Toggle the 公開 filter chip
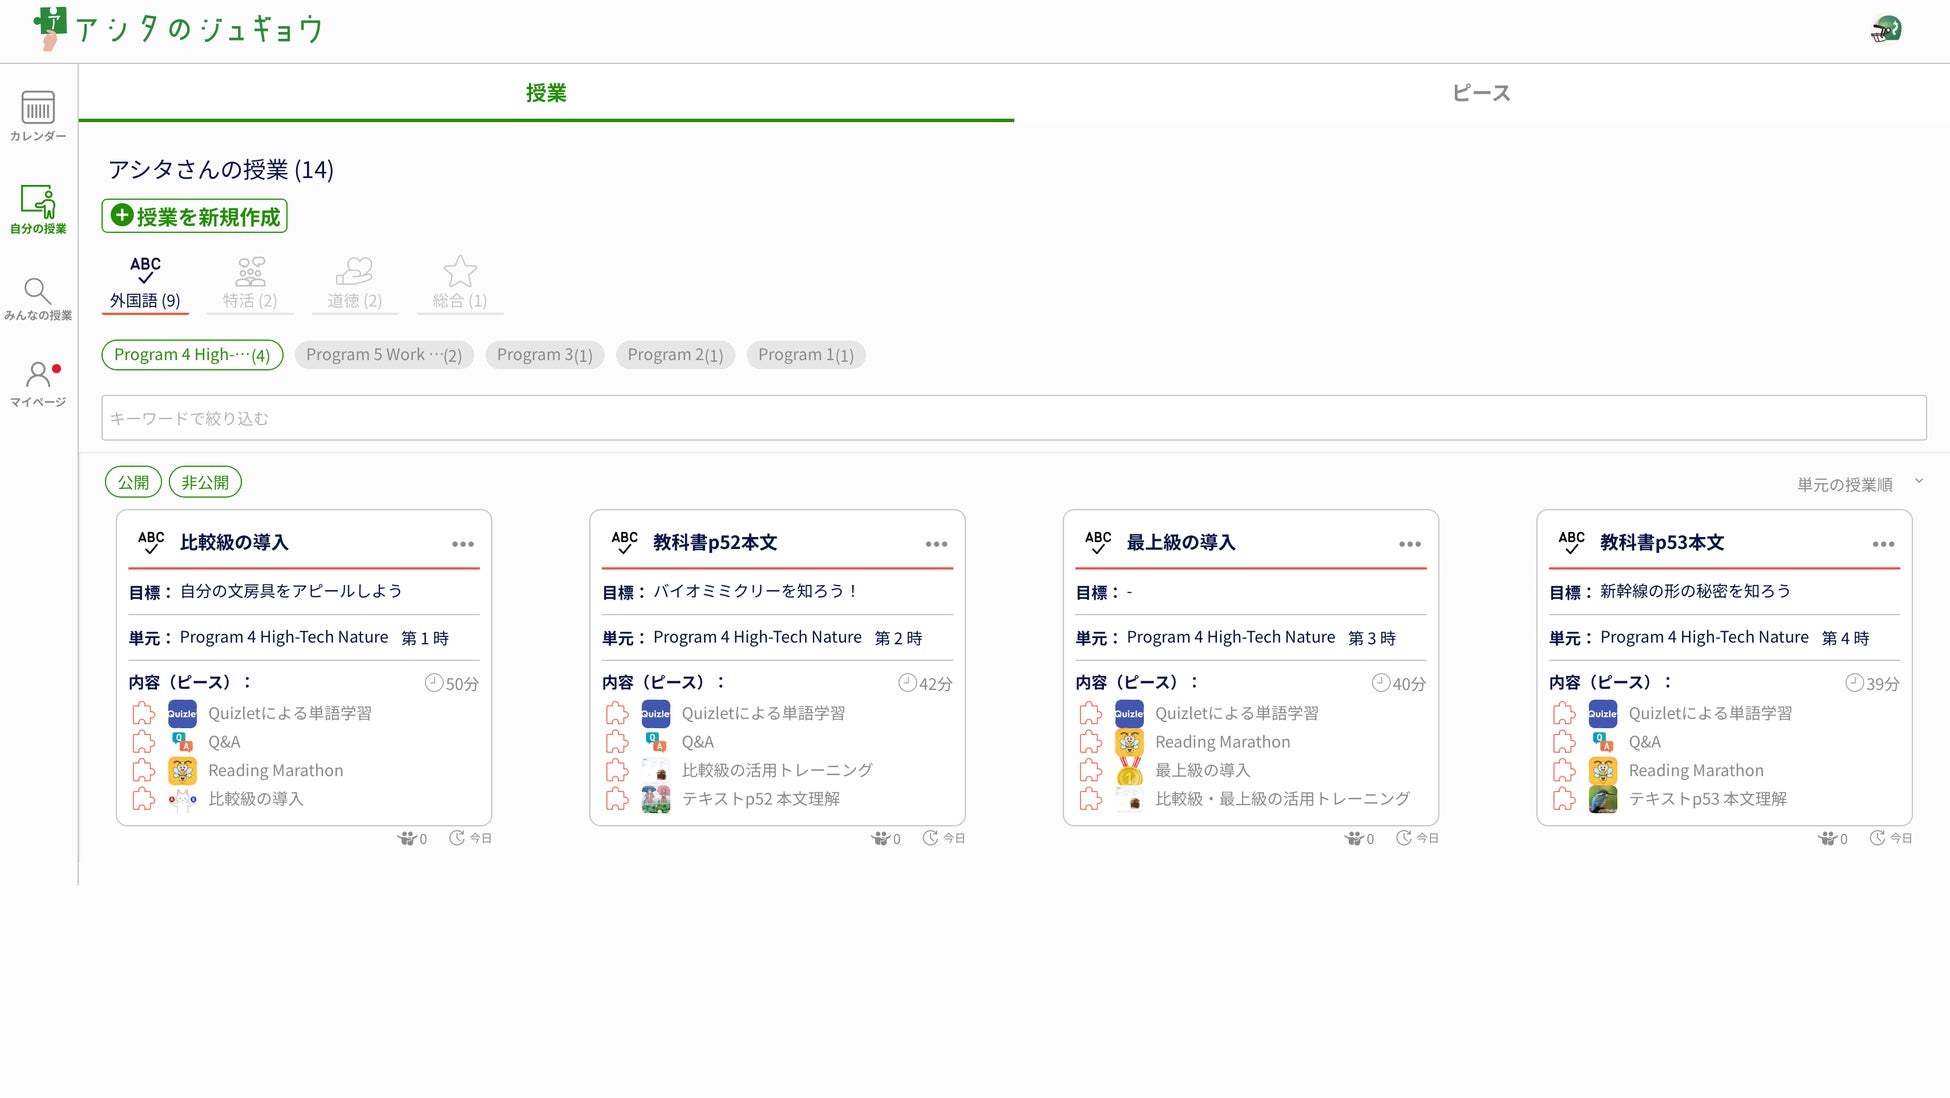1950x1098 pixels. point(133,482)
